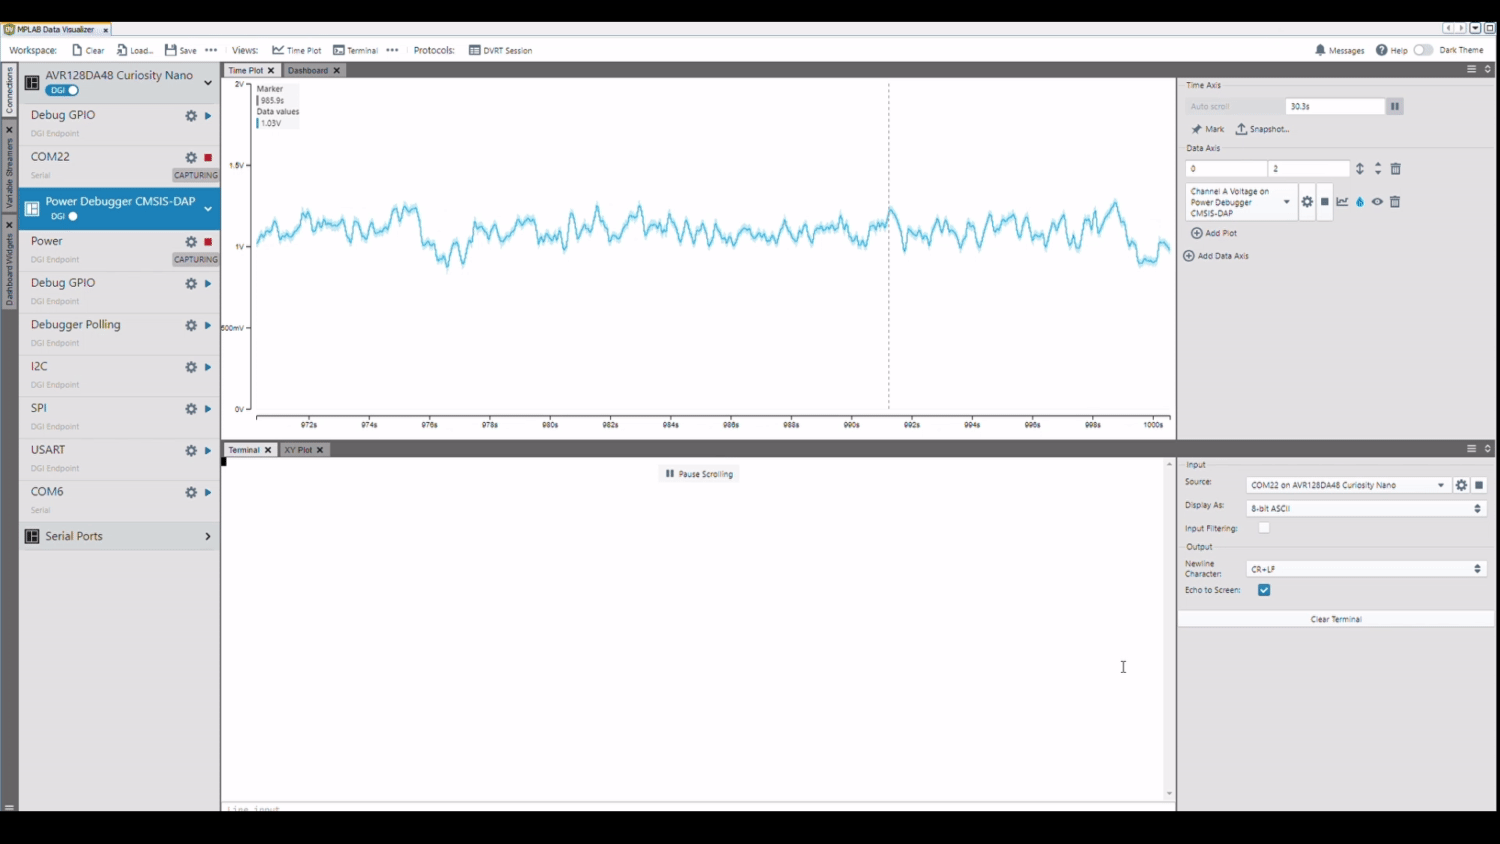Add Plot to the data axis

(1214, 233)
